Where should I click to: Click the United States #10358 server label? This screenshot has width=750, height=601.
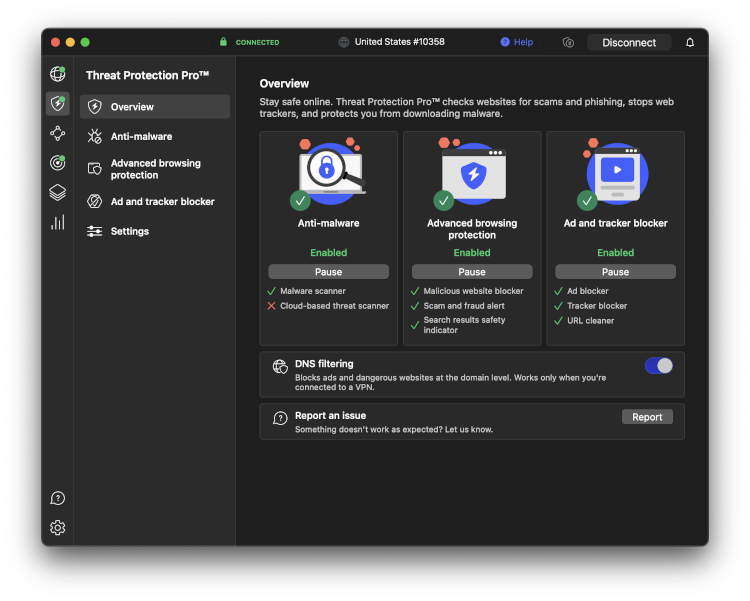click(399, 42)
